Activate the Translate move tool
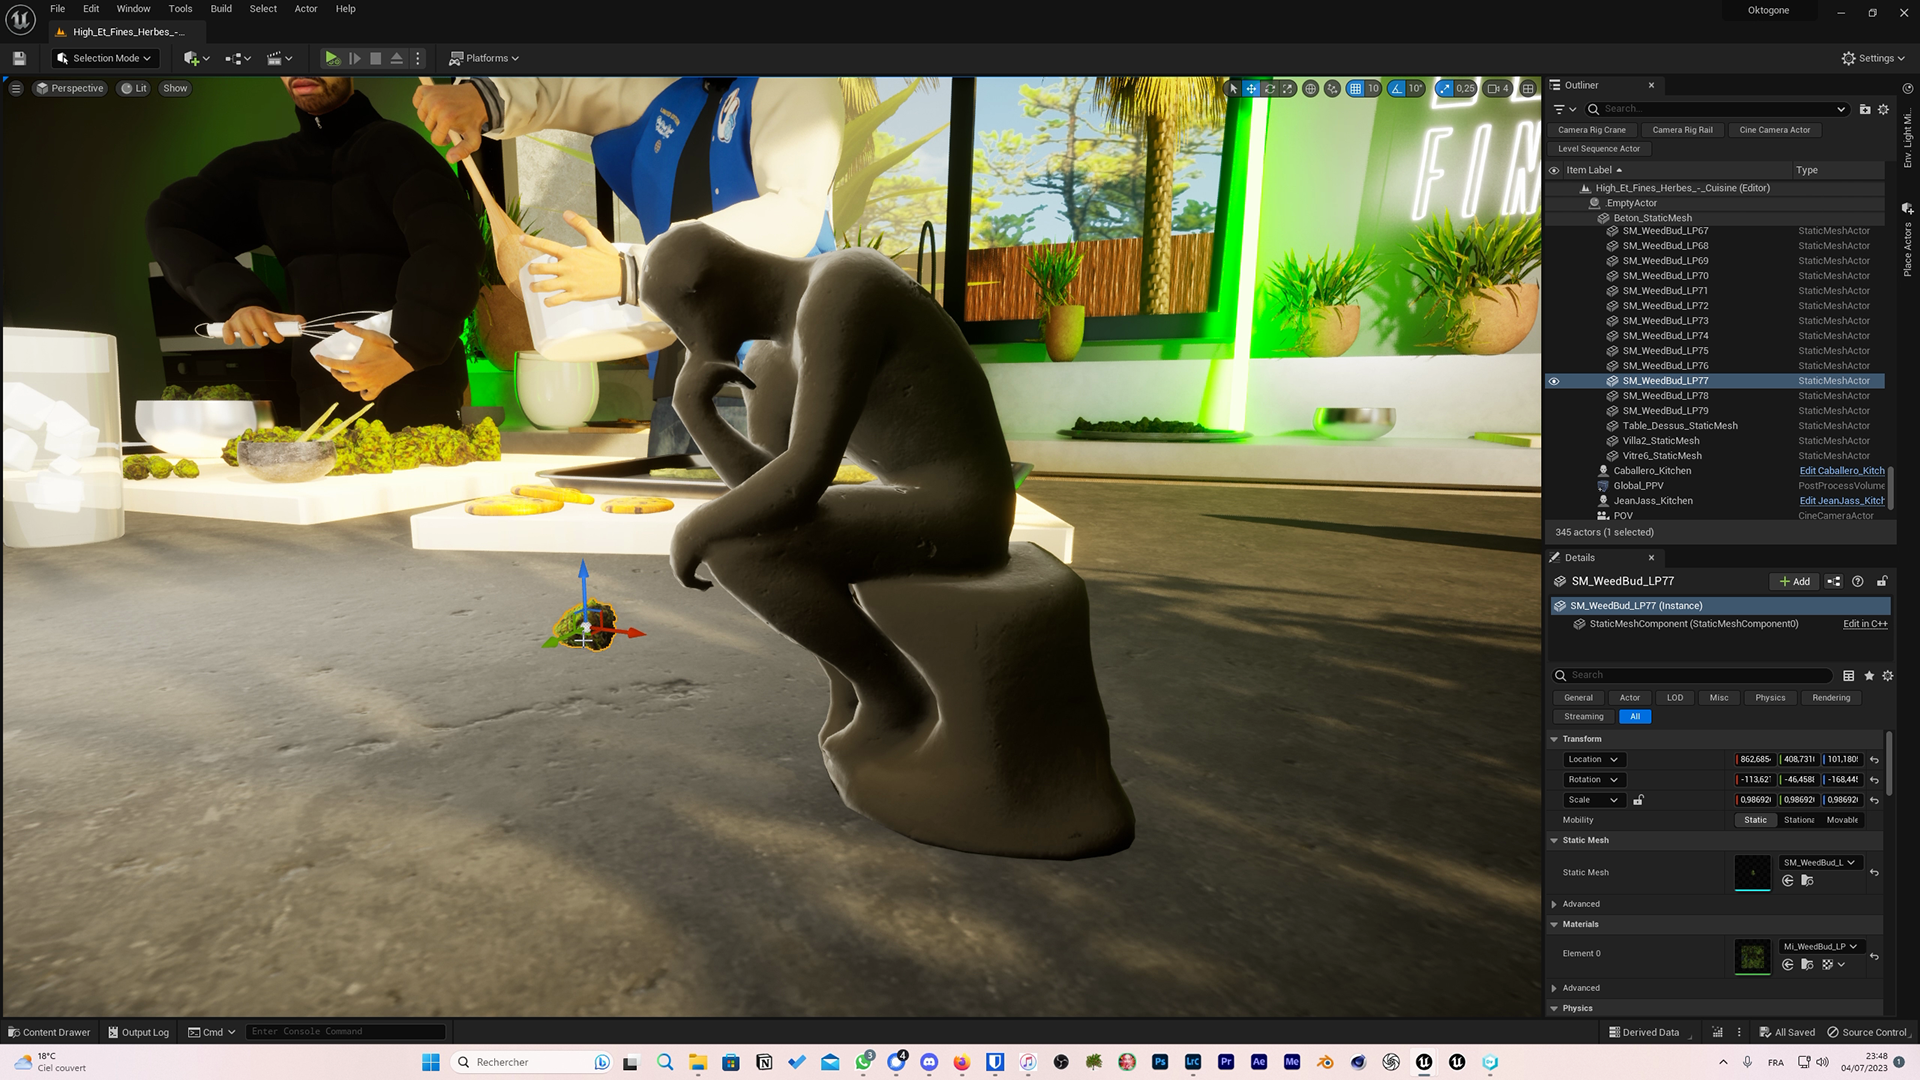Screen dimensions: 1920x1080 pos(1251,88)
